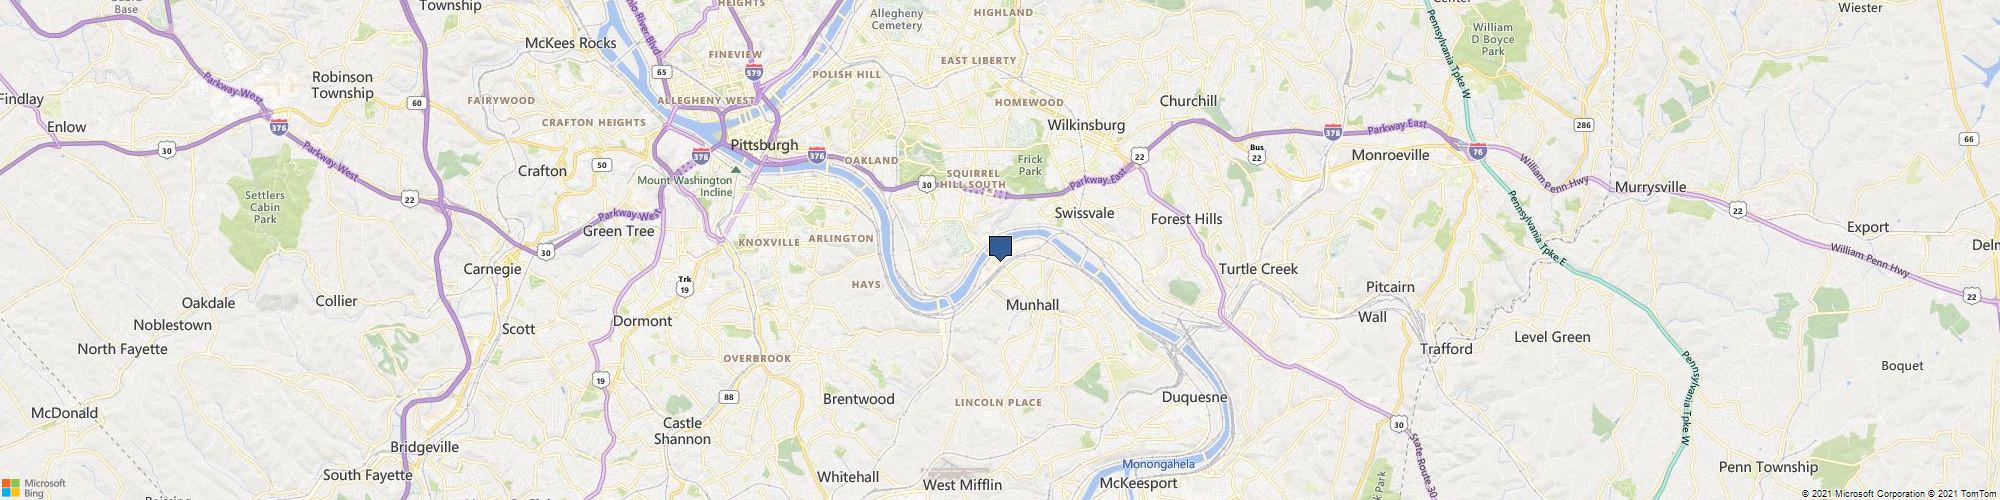Click the Route 286 shield marker

[1583, 125]
